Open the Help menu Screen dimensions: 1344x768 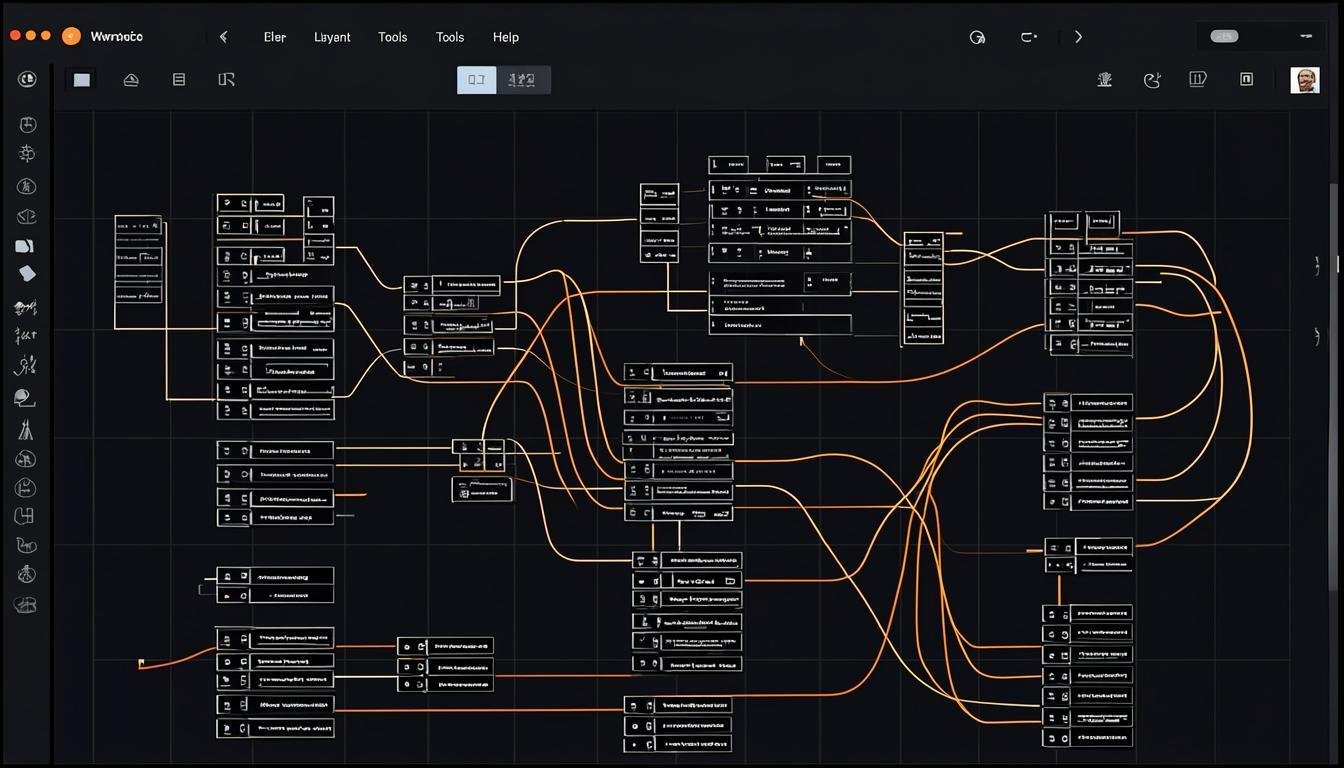click(506, 37)
